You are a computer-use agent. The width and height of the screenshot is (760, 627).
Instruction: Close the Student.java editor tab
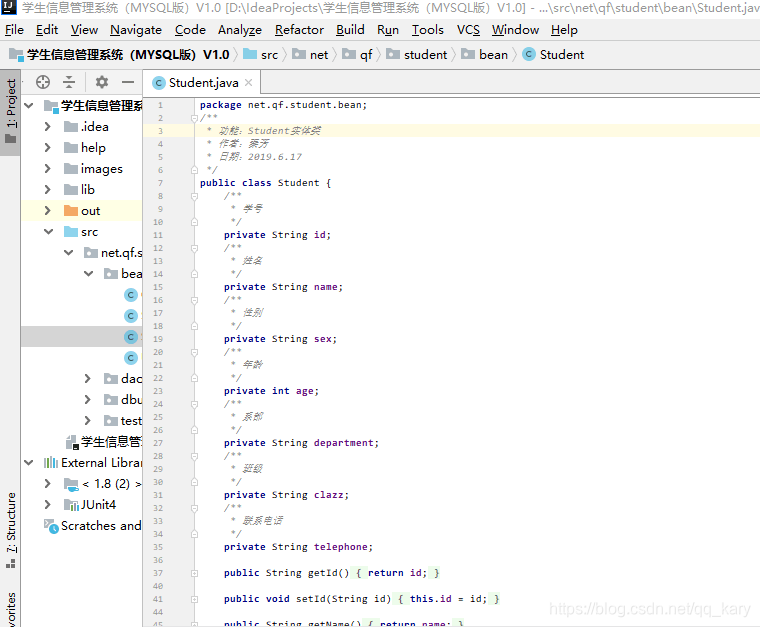point(249,83)
